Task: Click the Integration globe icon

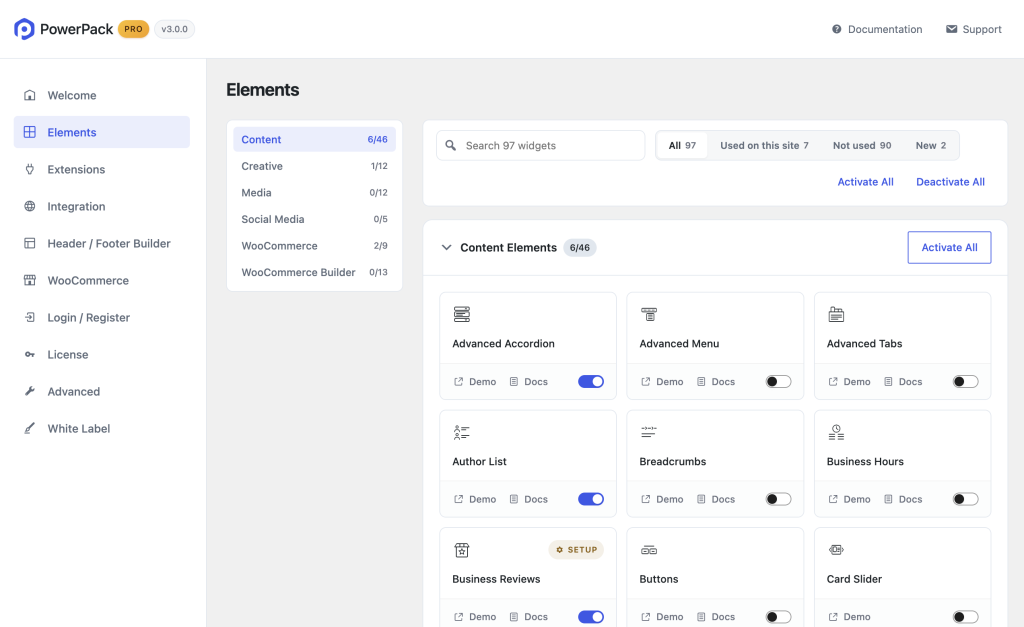Action: click(29, 206)
